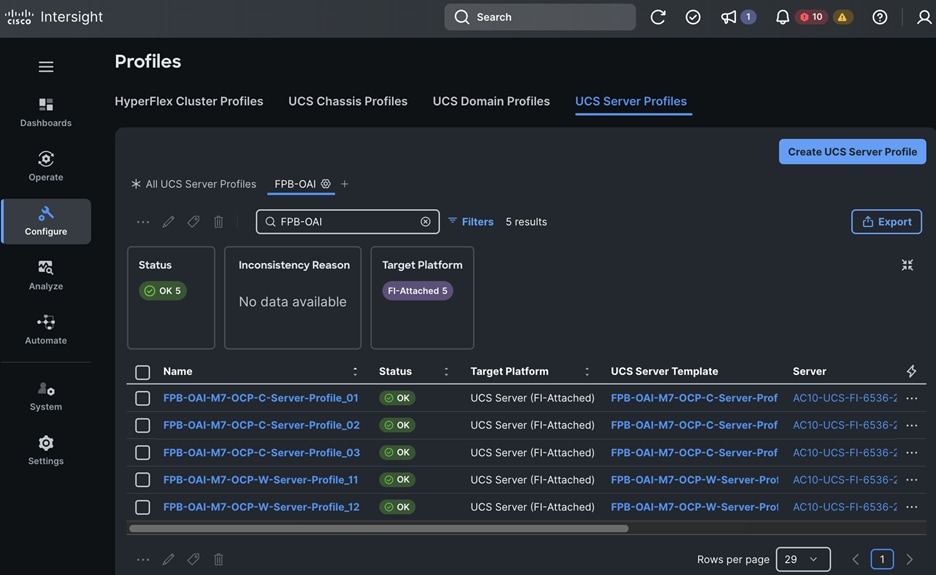This screenshot has height=575, width=936.
Task: Select Configure in the sidebar
Action: coord(46,222)
